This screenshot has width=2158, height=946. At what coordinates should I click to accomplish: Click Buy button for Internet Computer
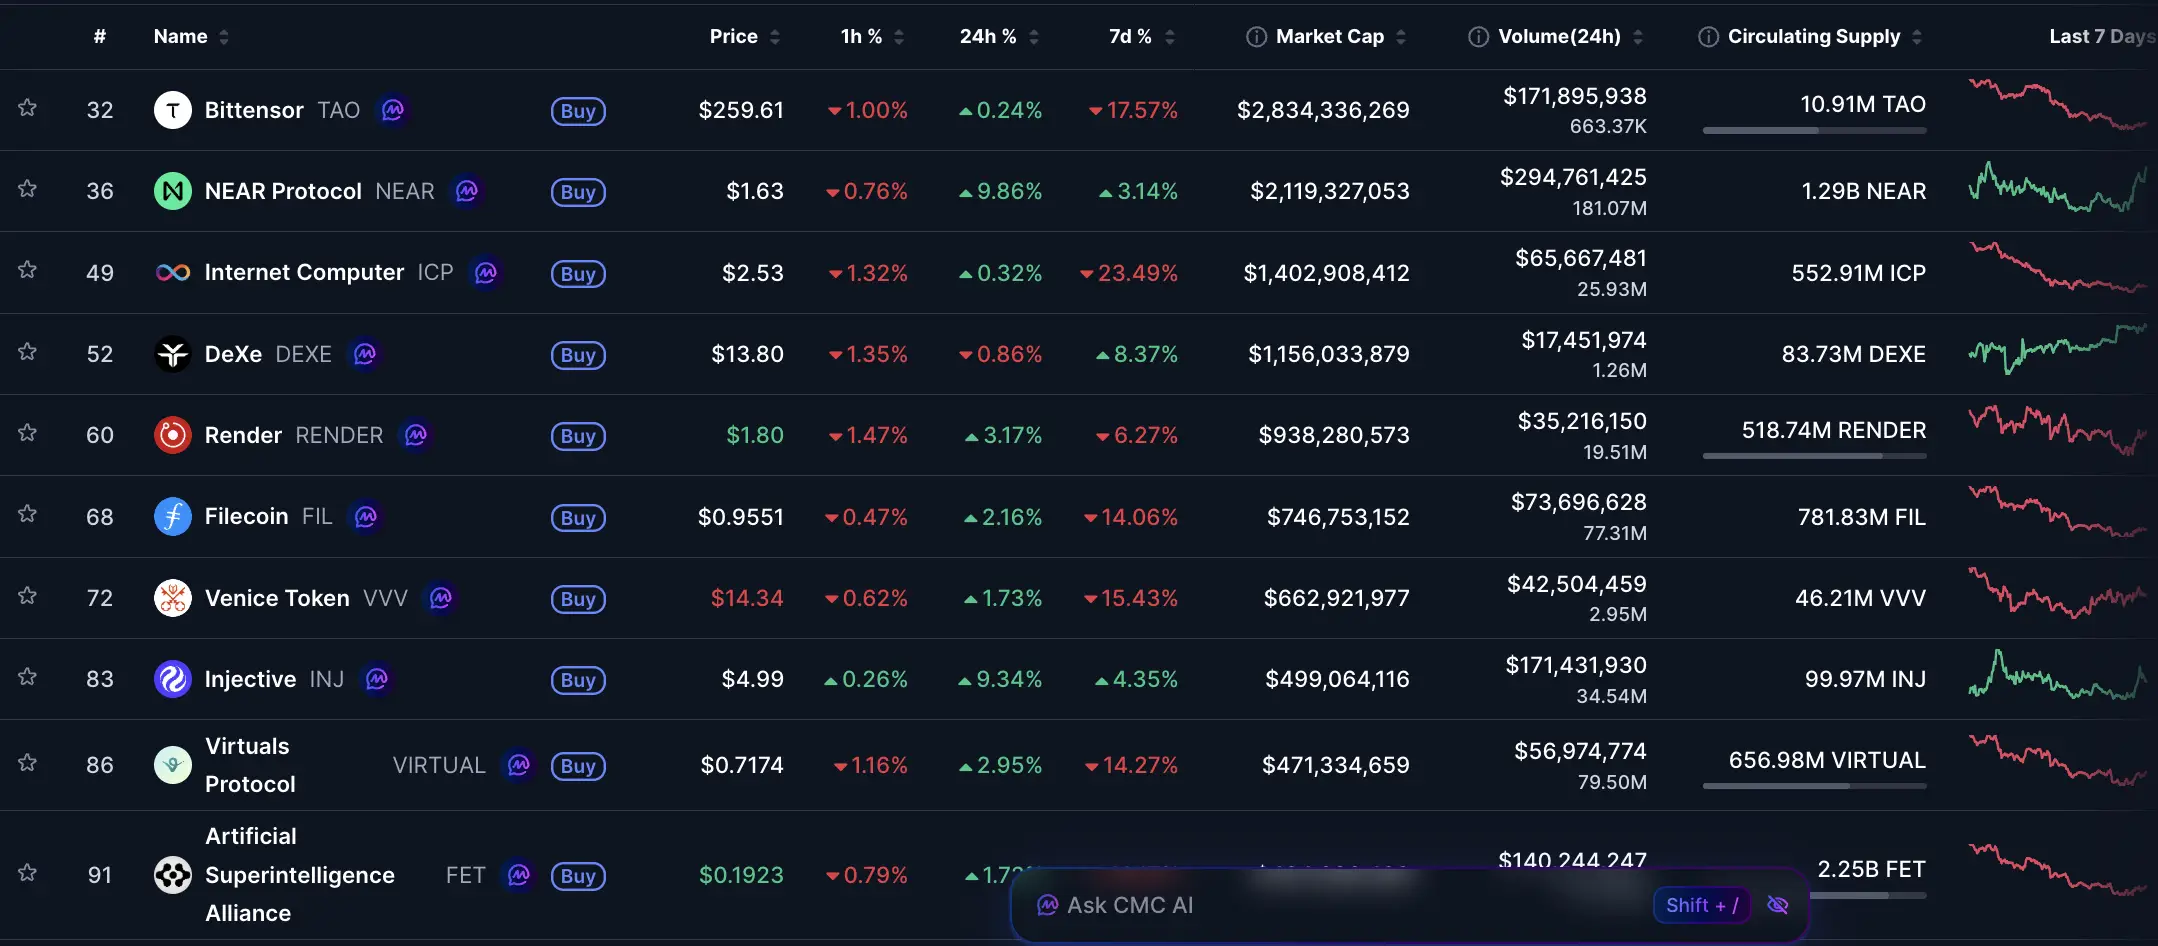(x=578, y=274)
